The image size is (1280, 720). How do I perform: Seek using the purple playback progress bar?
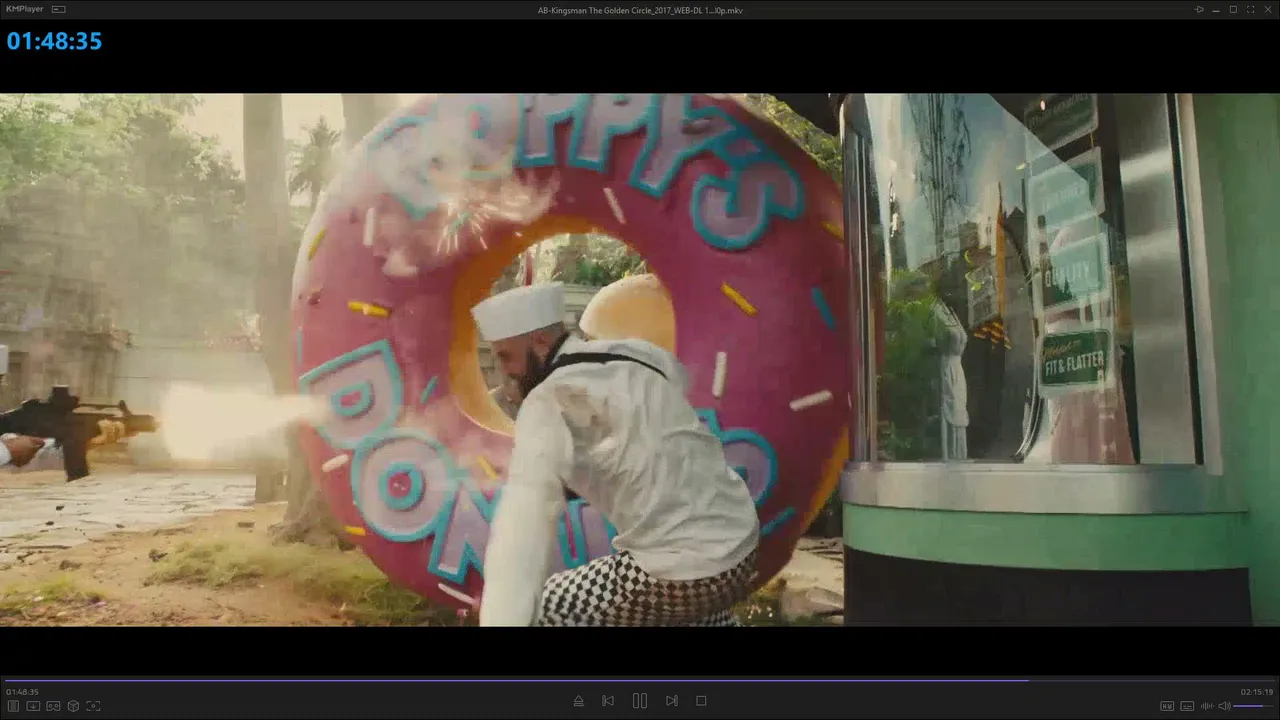(x=640, y=681)
